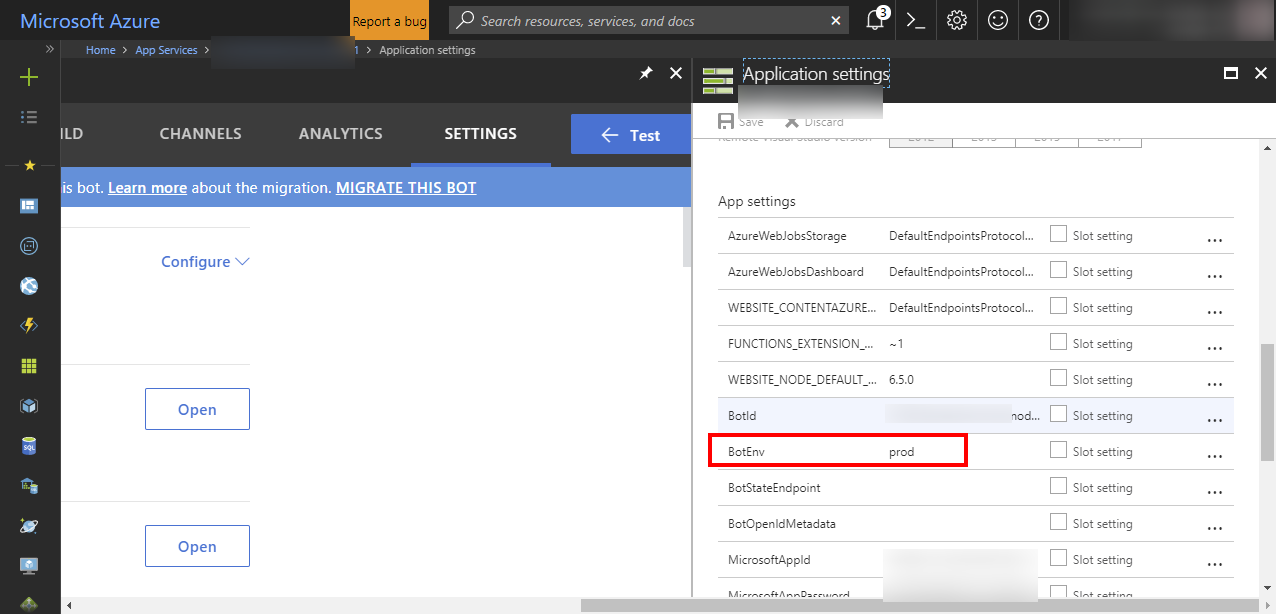Image resolution: width=1276 pixels, height=614 pixels.
Task: Save the application settings
Action: [742, 121]
